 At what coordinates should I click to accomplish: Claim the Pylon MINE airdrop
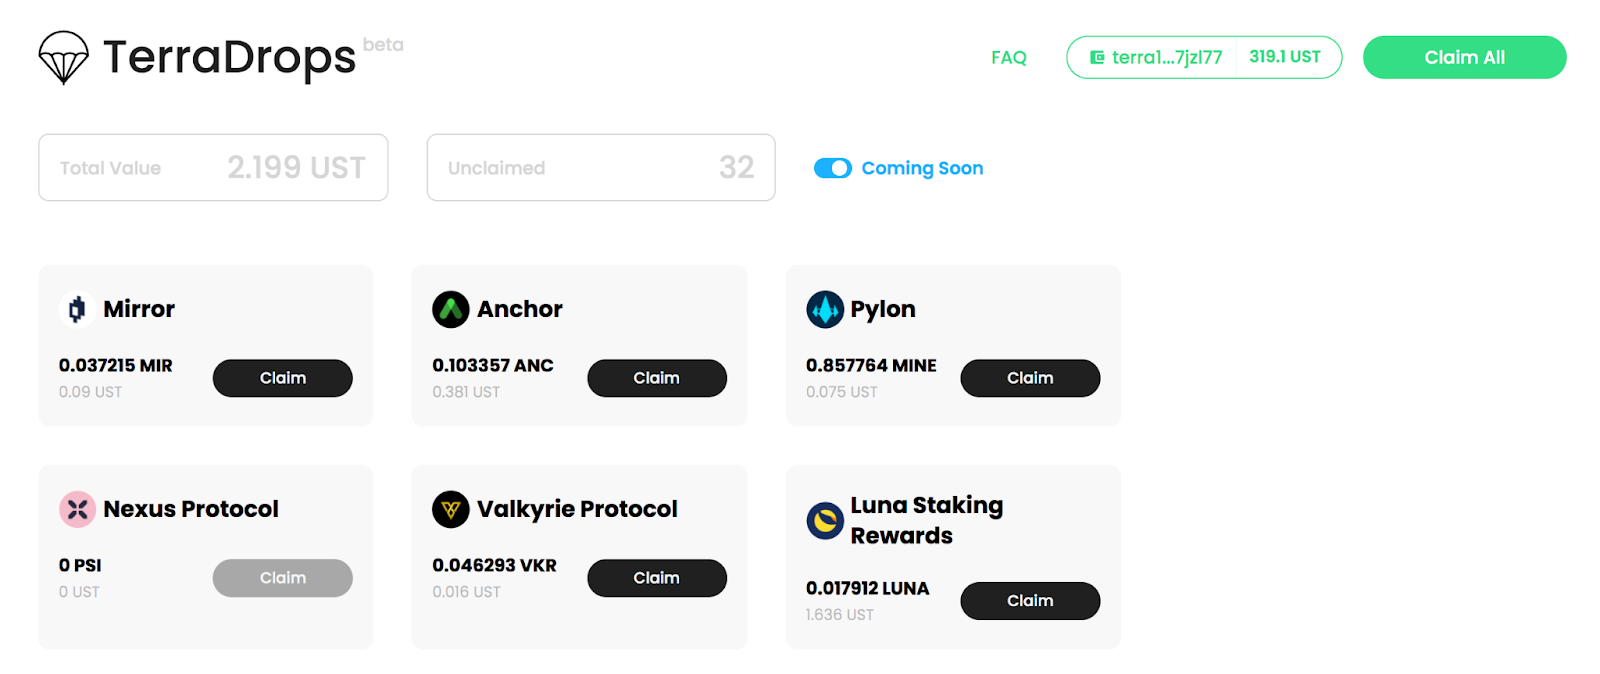click(x=1030, y=378)
